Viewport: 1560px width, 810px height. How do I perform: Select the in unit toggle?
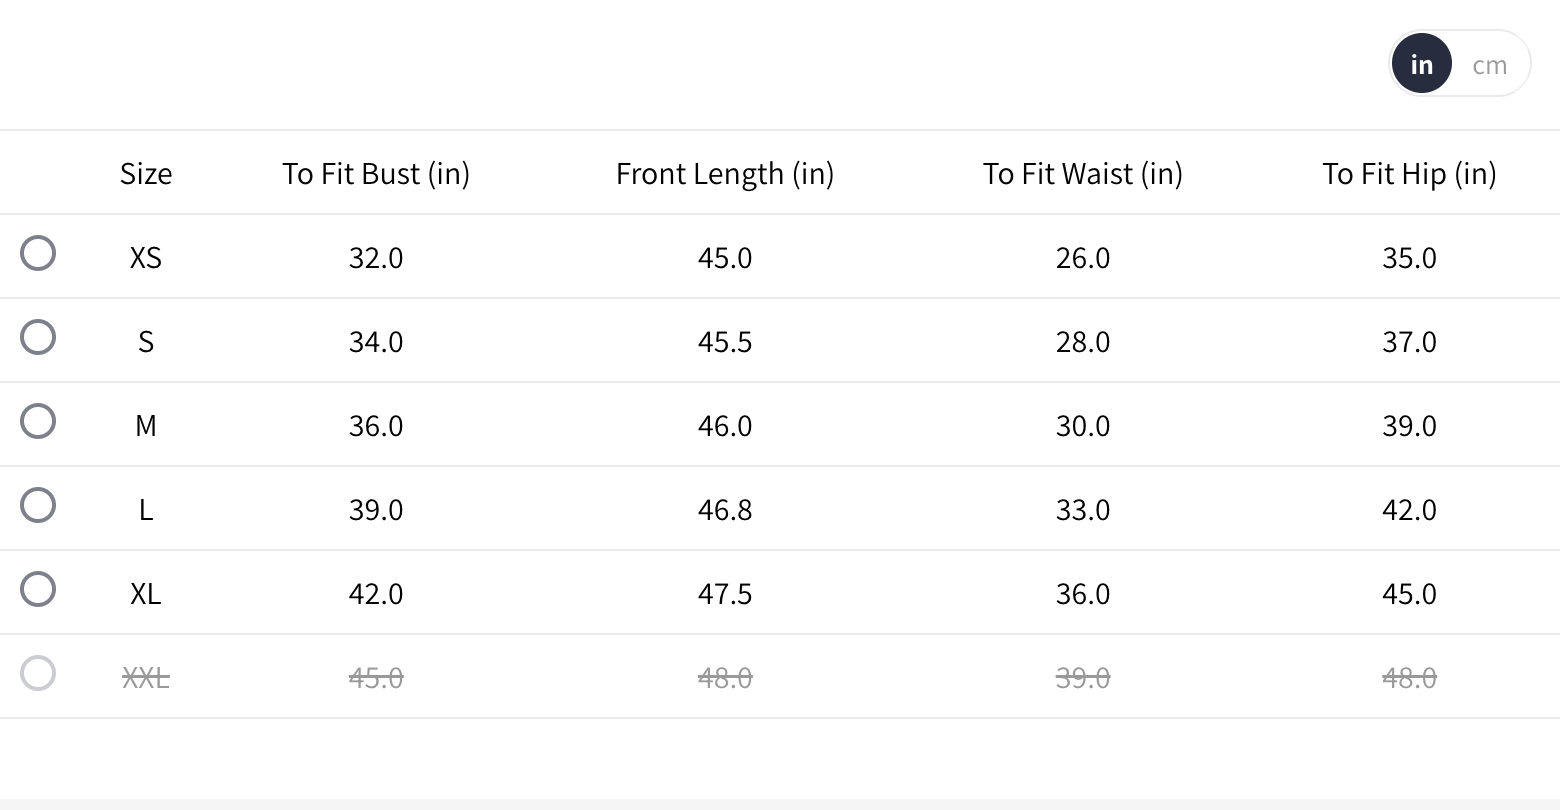pos(1421,65)
